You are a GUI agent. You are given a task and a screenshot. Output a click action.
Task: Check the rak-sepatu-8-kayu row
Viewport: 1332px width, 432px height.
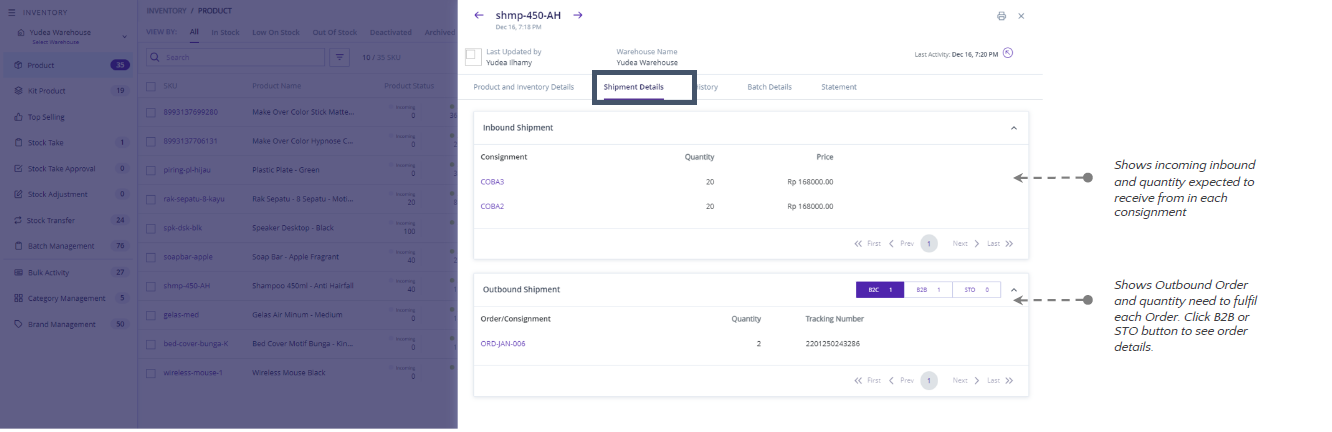click(151, 199)
